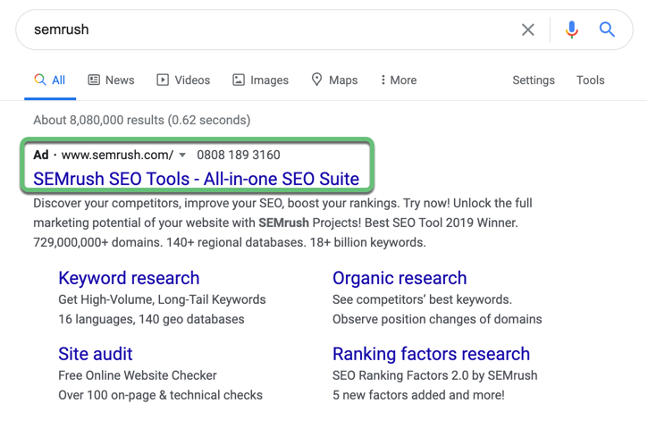Click the Get High-Volume, Long-Tail Keywords text
The image size is (647, 427).
pos(162,300)
